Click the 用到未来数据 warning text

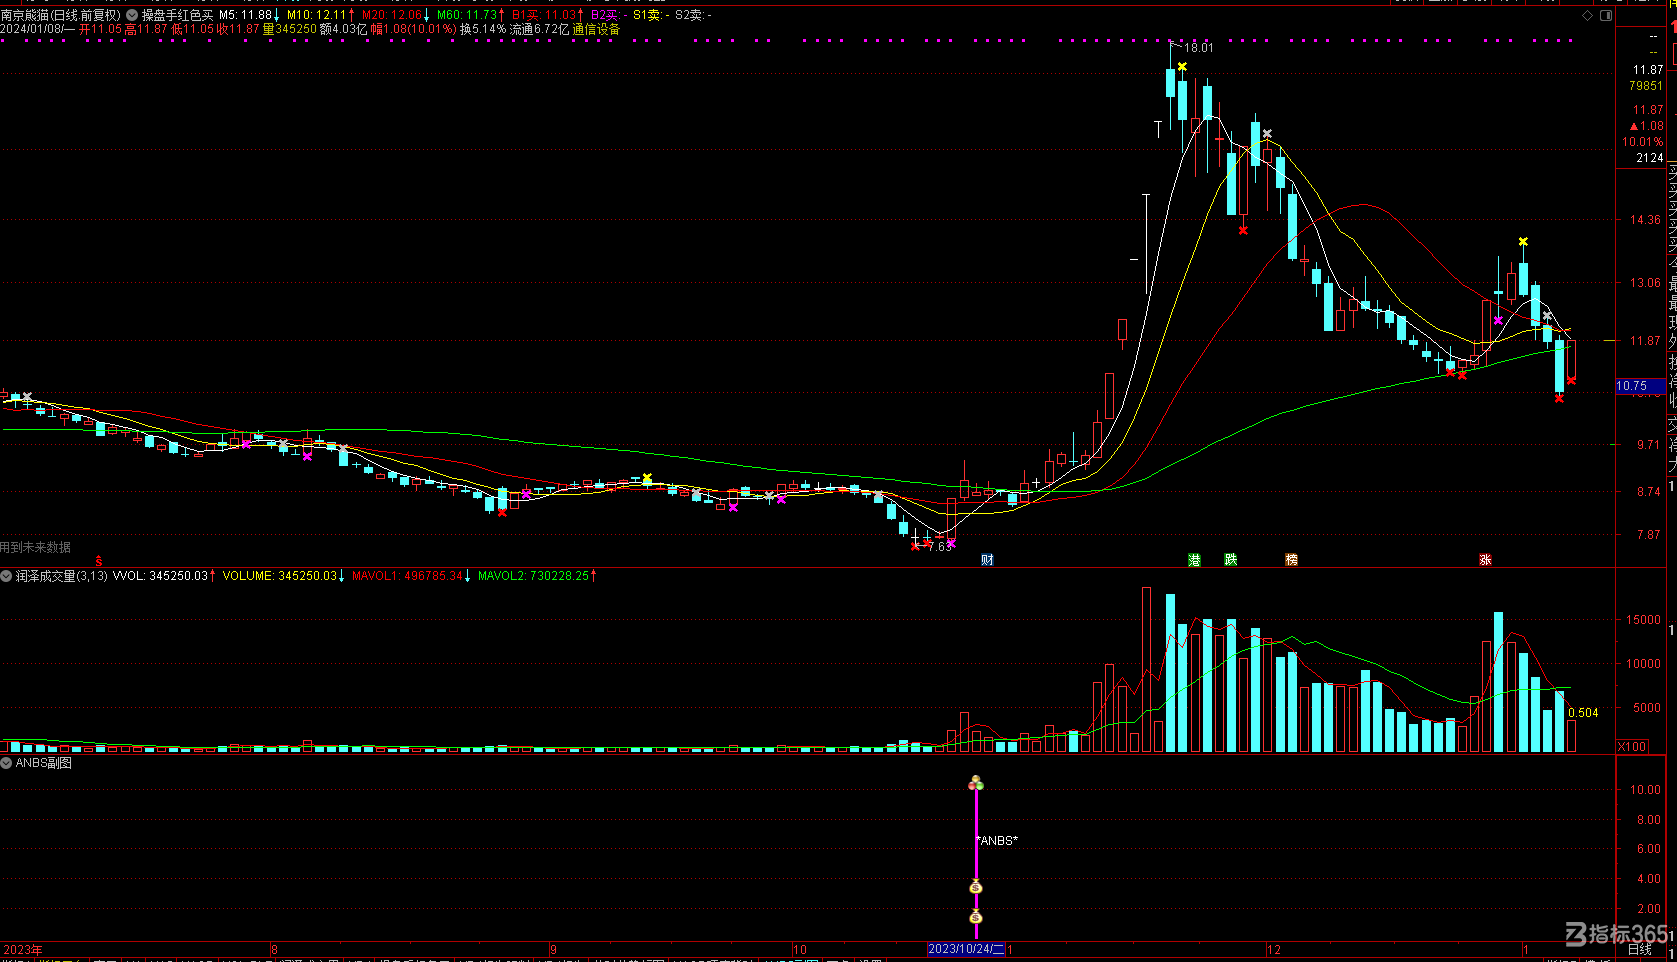[x=36, y=547]
